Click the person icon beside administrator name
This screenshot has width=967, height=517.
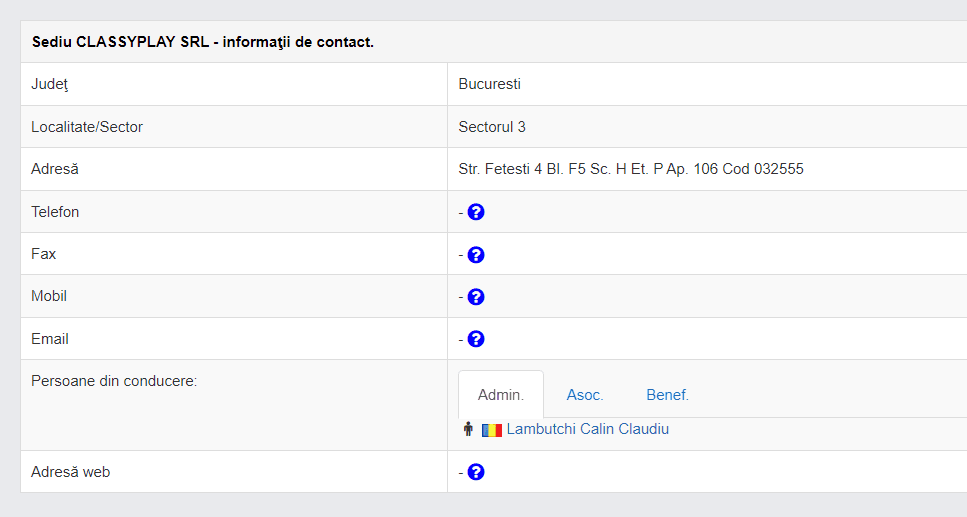pos(468,429)
